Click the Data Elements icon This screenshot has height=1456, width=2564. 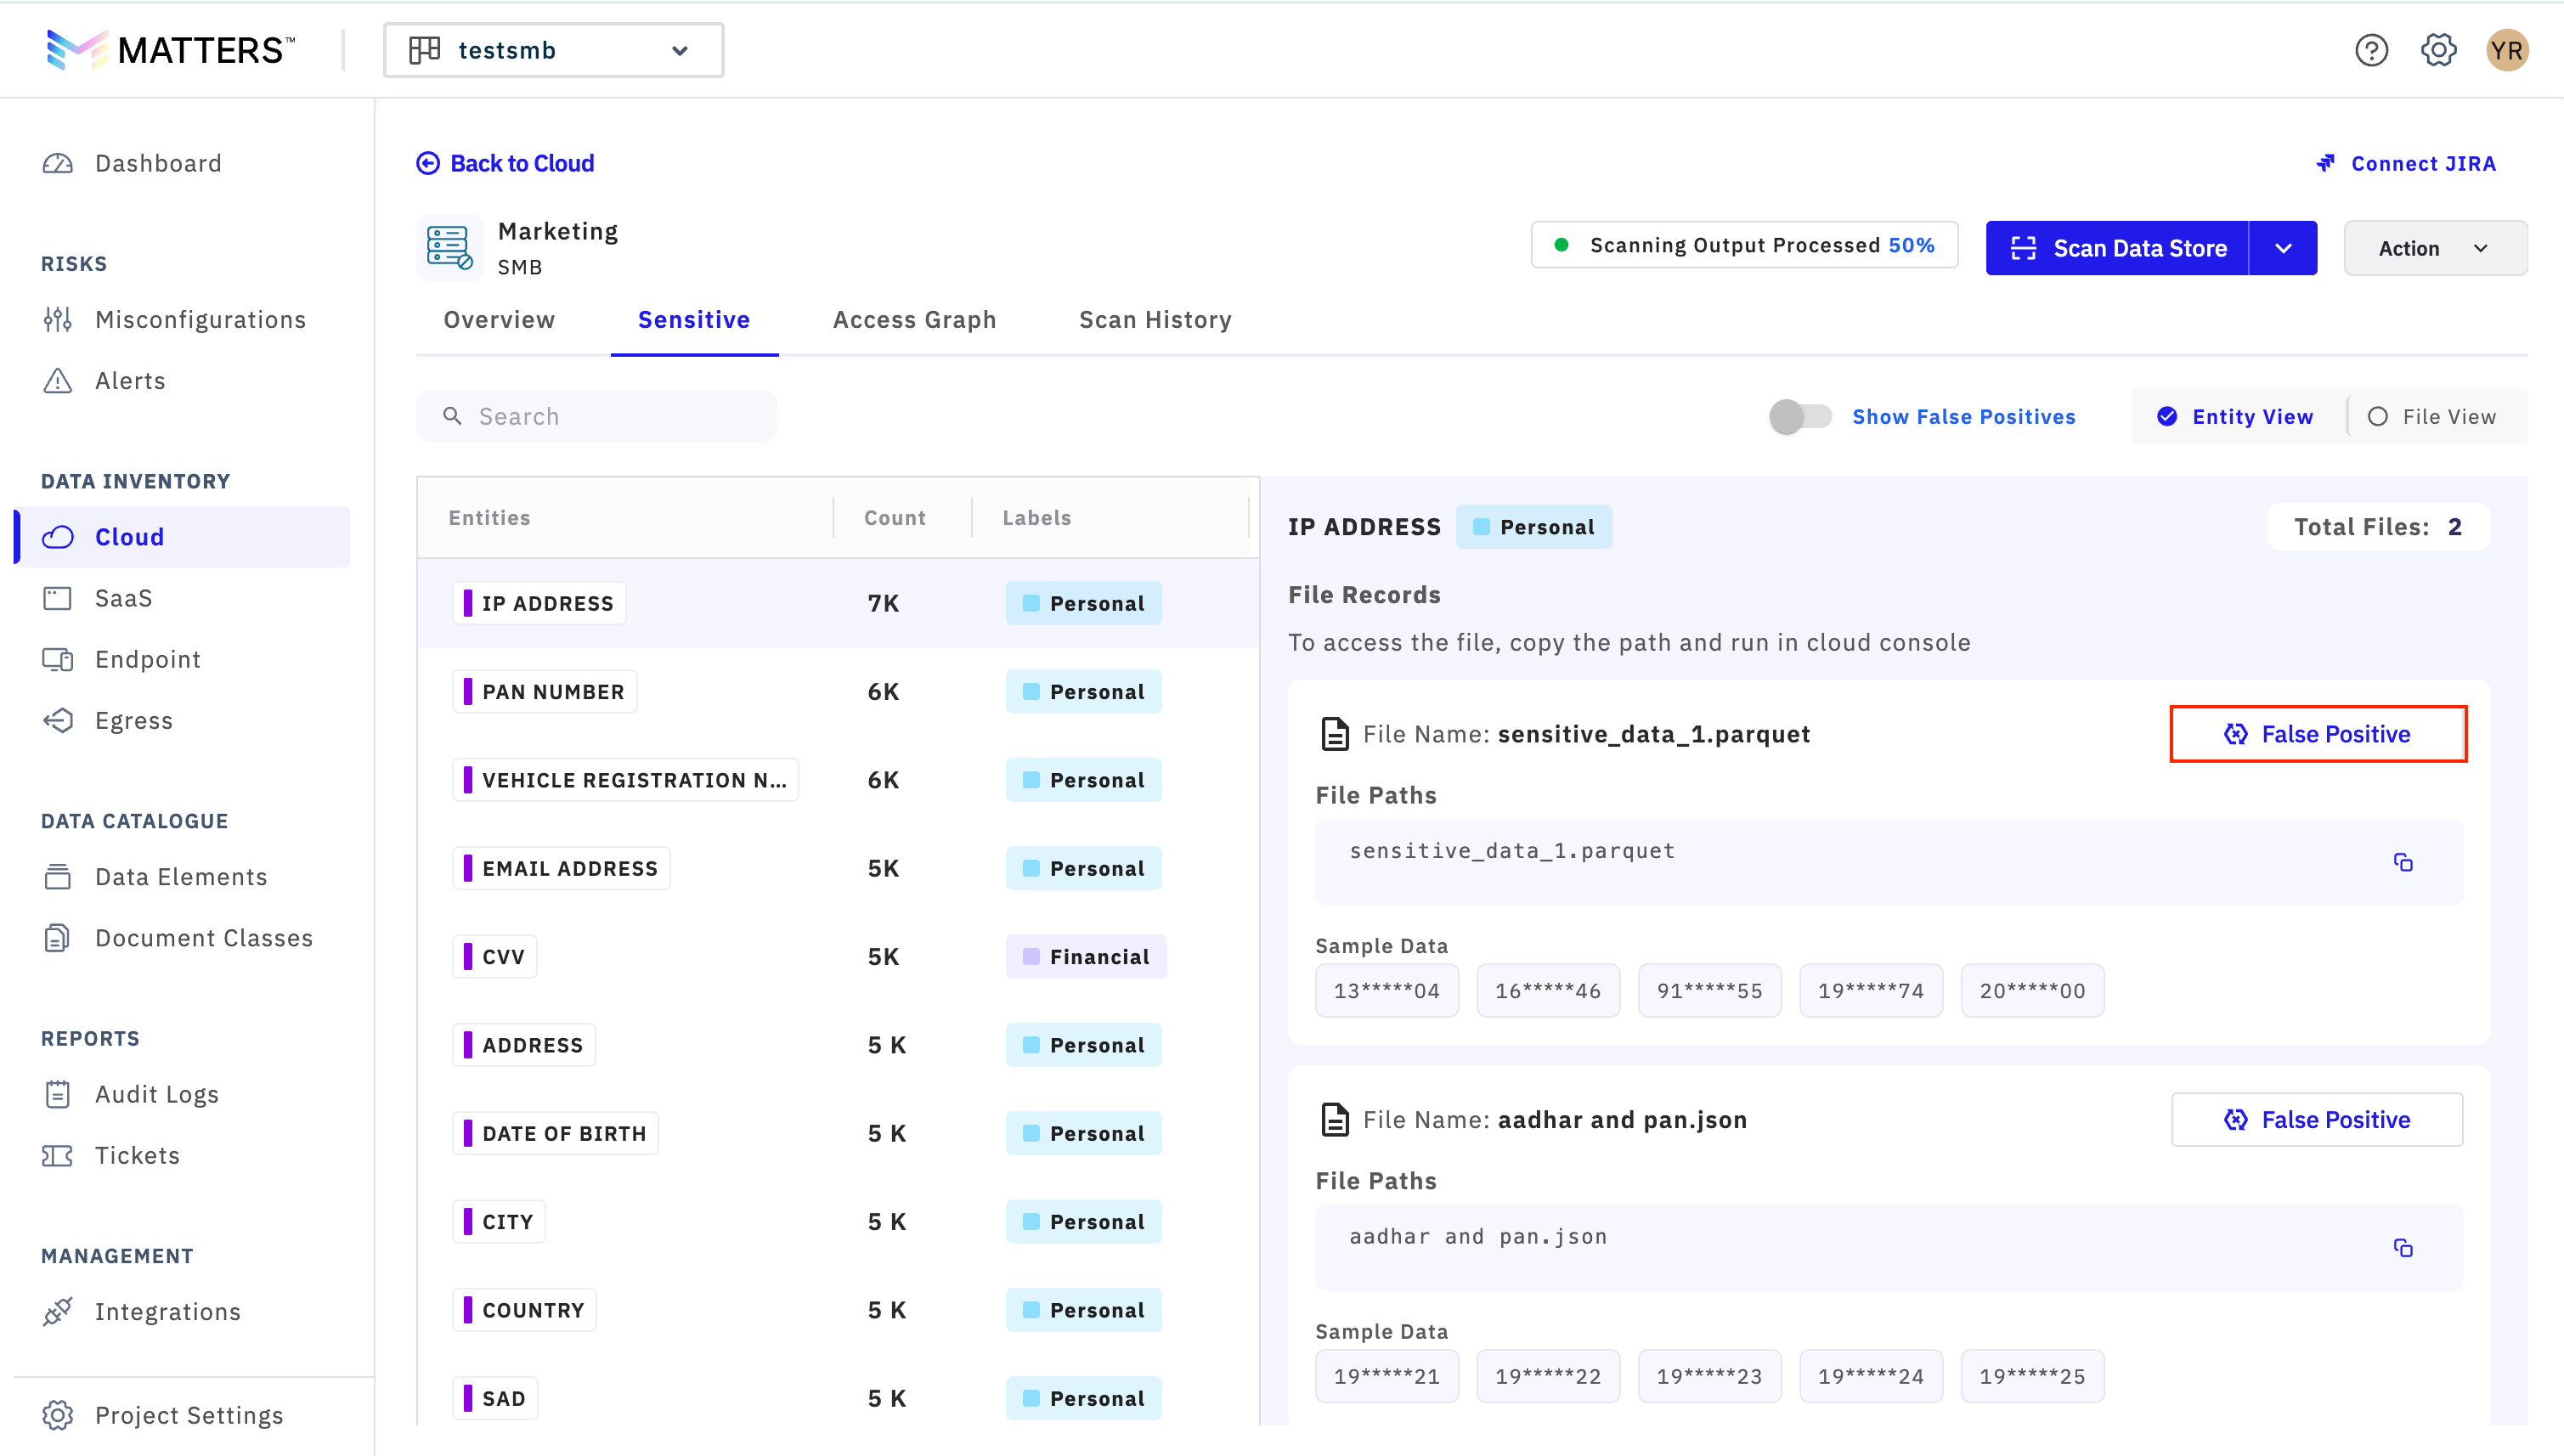pos(58,876)
